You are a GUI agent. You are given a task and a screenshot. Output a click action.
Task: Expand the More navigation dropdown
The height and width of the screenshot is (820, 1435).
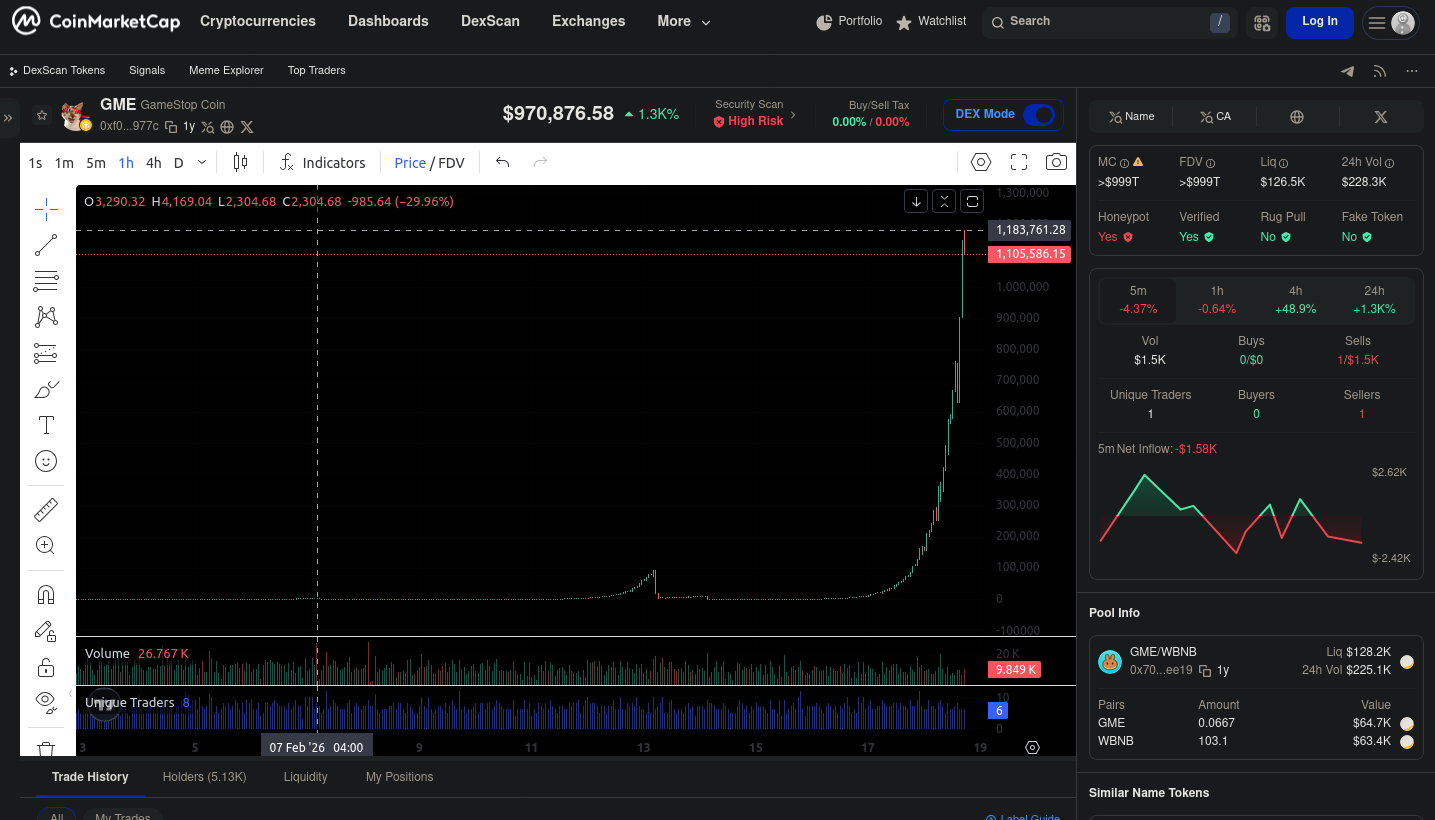(x=684, y=21)
